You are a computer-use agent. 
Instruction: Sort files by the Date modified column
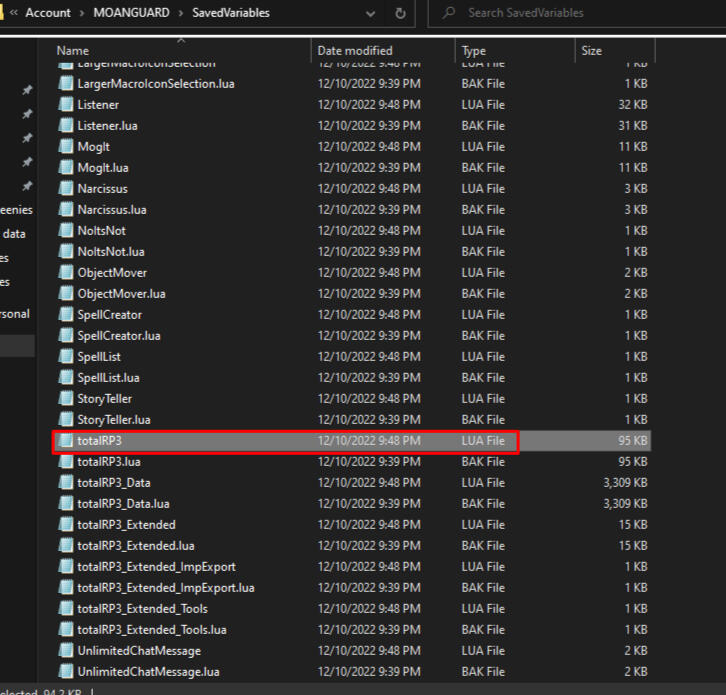(x=355, y=50)
